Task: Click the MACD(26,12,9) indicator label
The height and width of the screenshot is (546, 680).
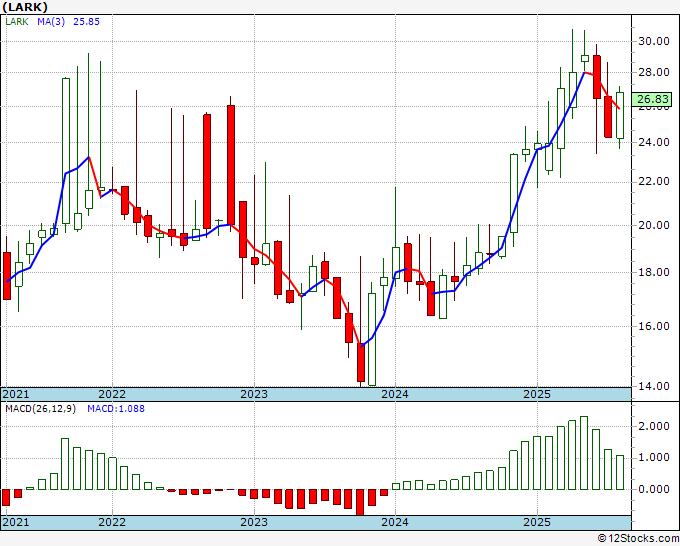Action: tap(40, 409)
